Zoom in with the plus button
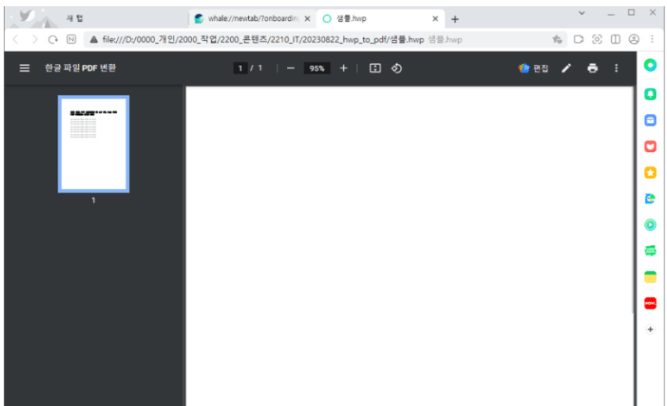Viewport: 667px width, 406px height. [x=344, y=68]
